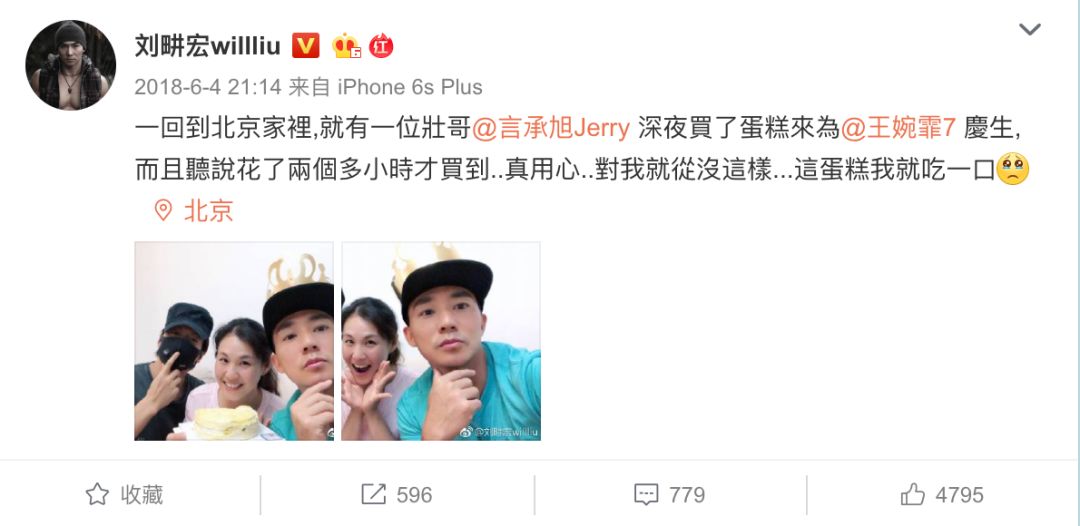Screen dimensions: 1080x526
Task: Click the orange V verified badge
Action: pos(306,46)
